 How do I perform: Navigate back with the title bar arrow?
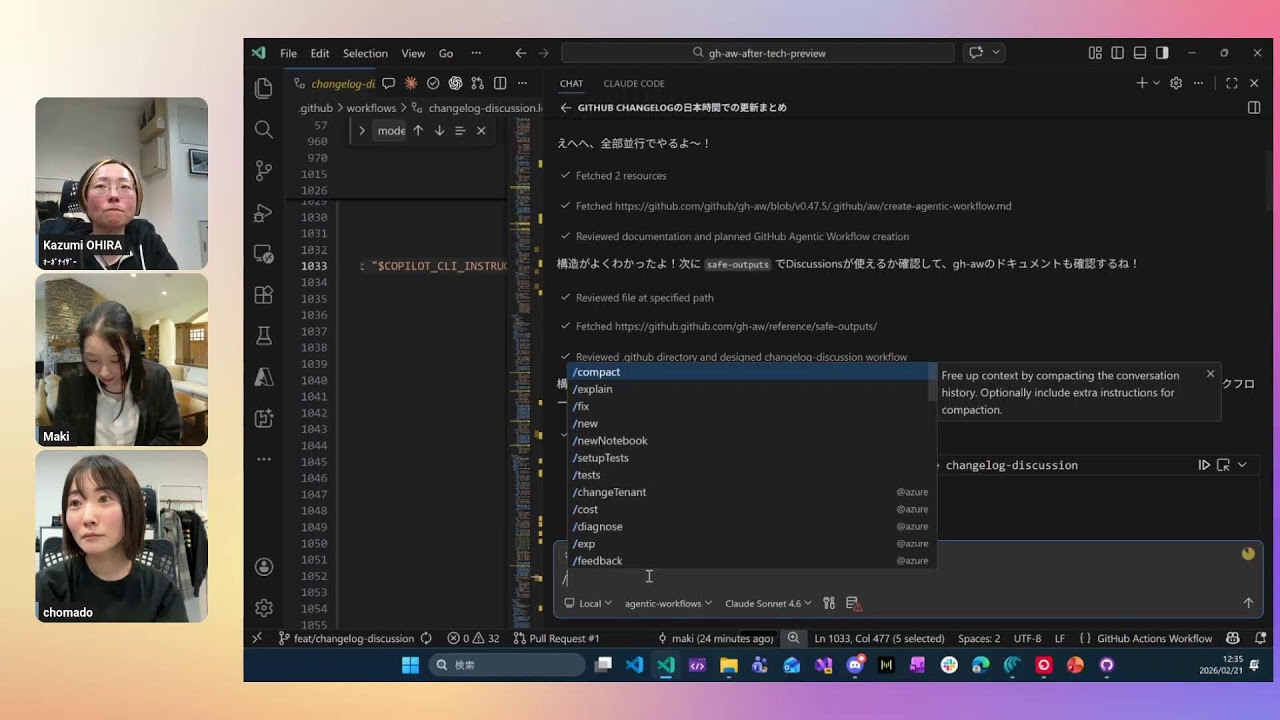click(521, 53)
